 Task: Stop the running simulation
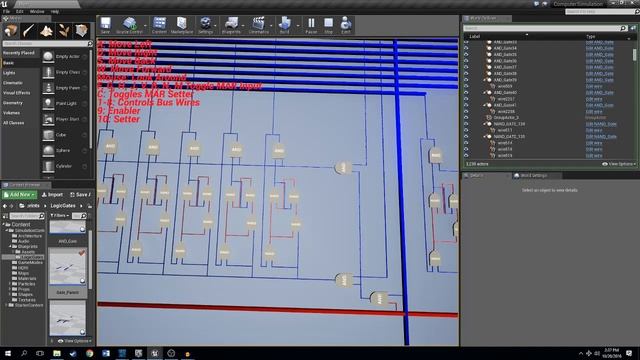328,25
